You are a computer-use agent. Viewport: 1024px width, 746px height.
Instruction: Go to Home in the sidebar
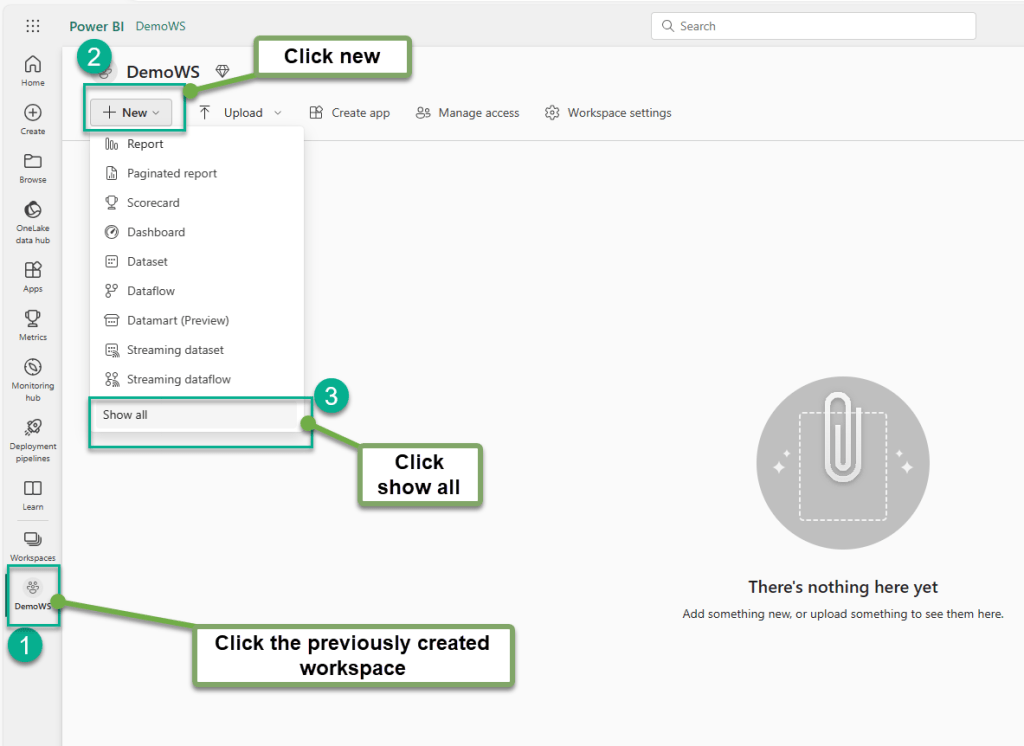(33, 71)
